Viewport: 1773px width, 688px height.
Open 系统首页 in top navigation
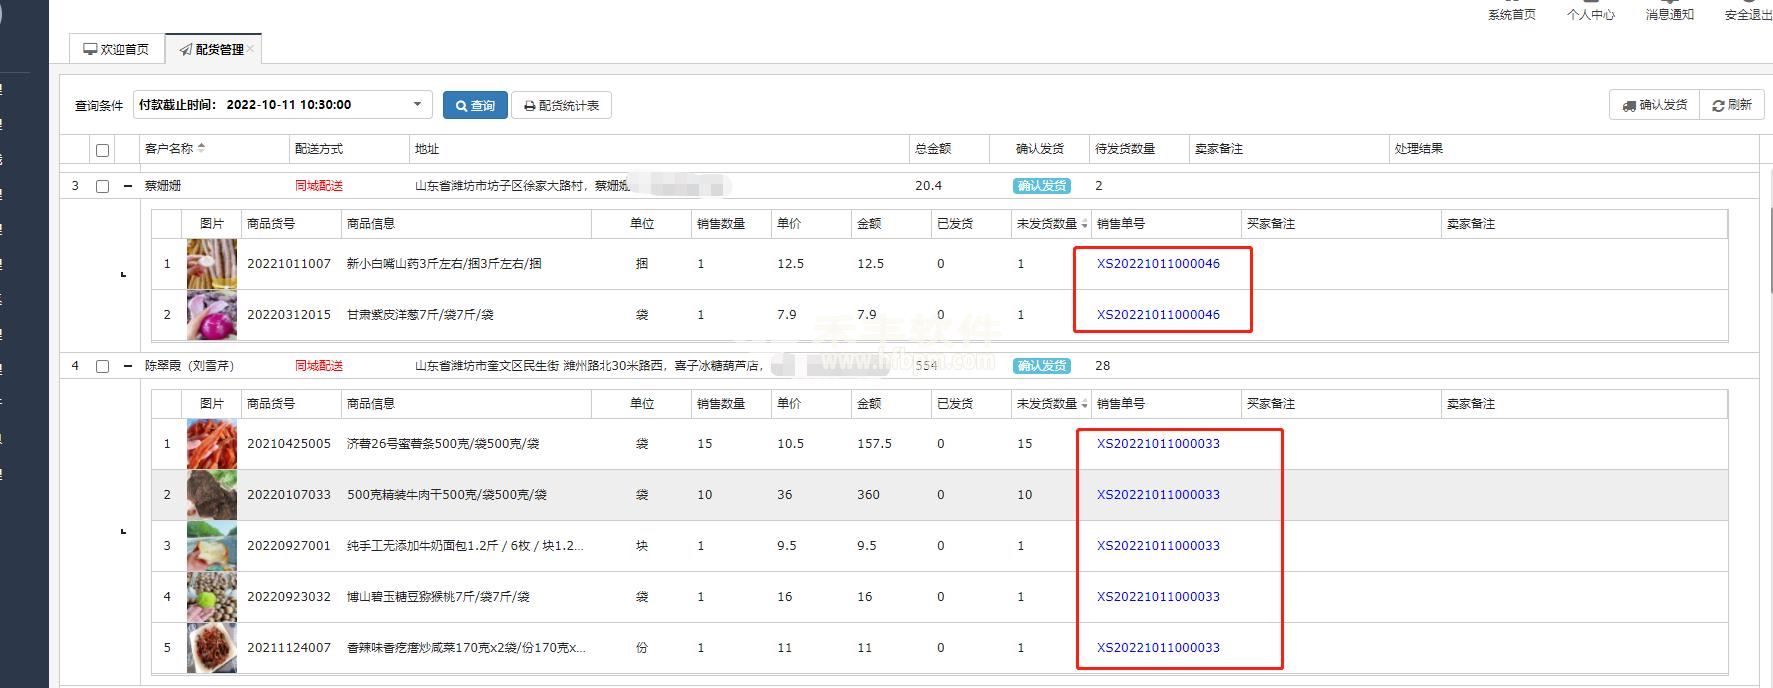[x=1511, y=14]
